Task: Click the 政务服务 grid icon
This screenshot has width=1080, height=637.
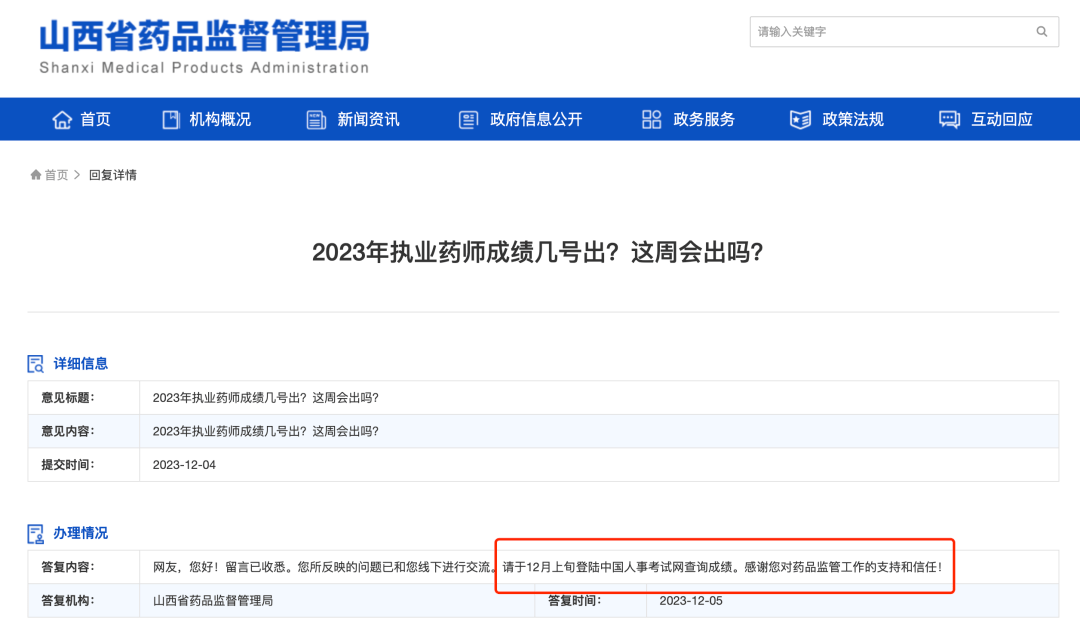Action: coord(652,120)
